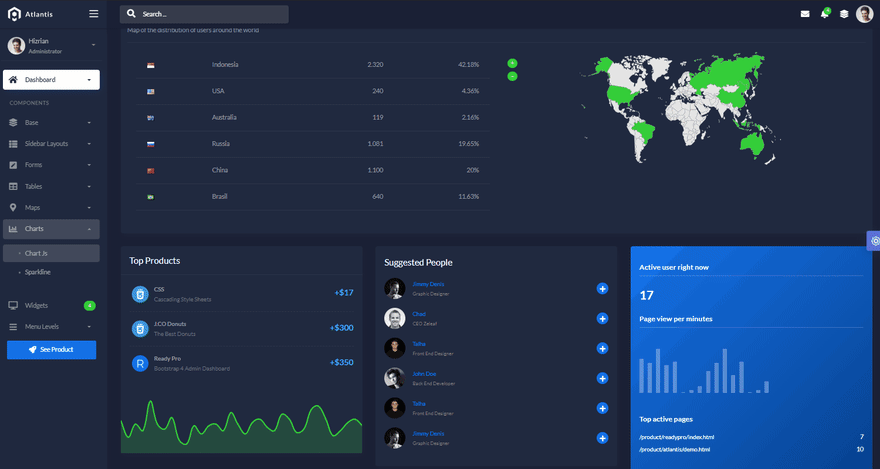Open notifications bell icon
The width and height of the screenshot is (880, 469).
(x=824, y=13)
